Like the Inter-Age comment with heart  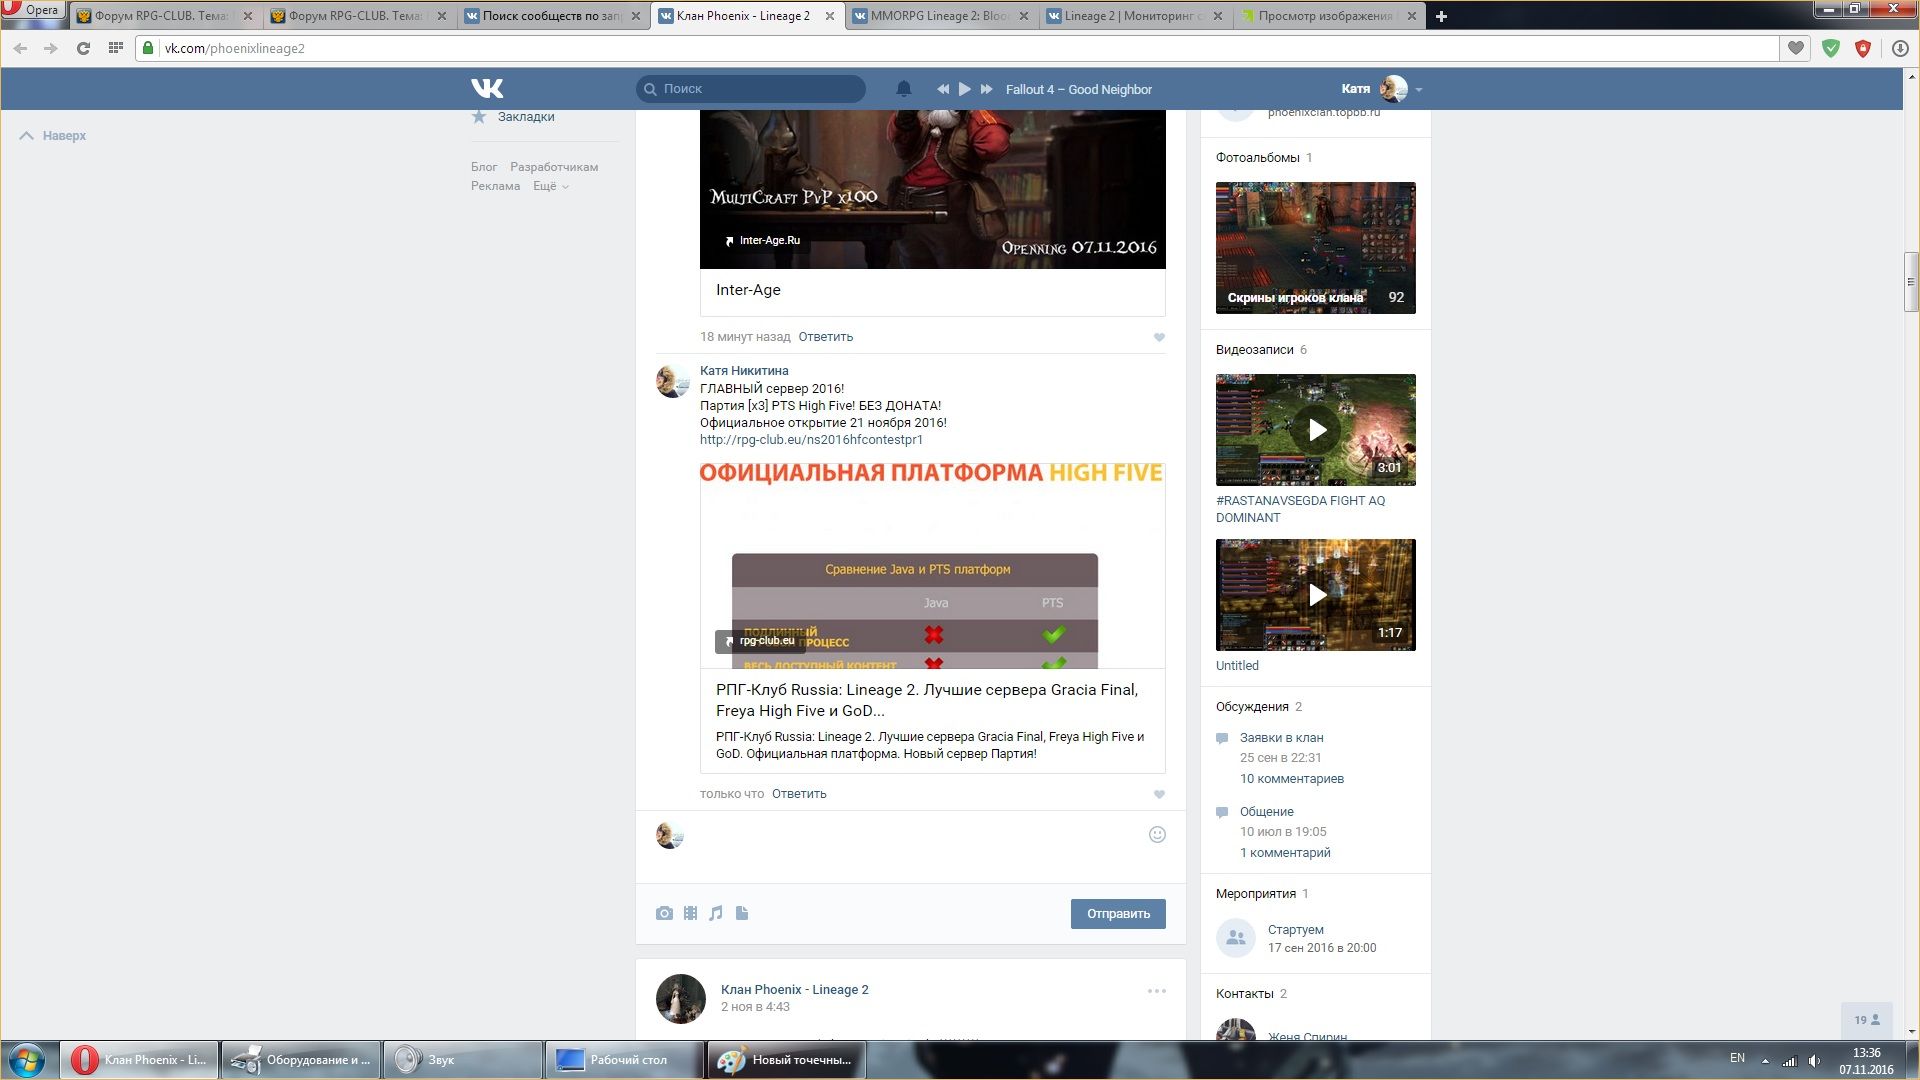pyautogui.click(x=1159, y=337)
